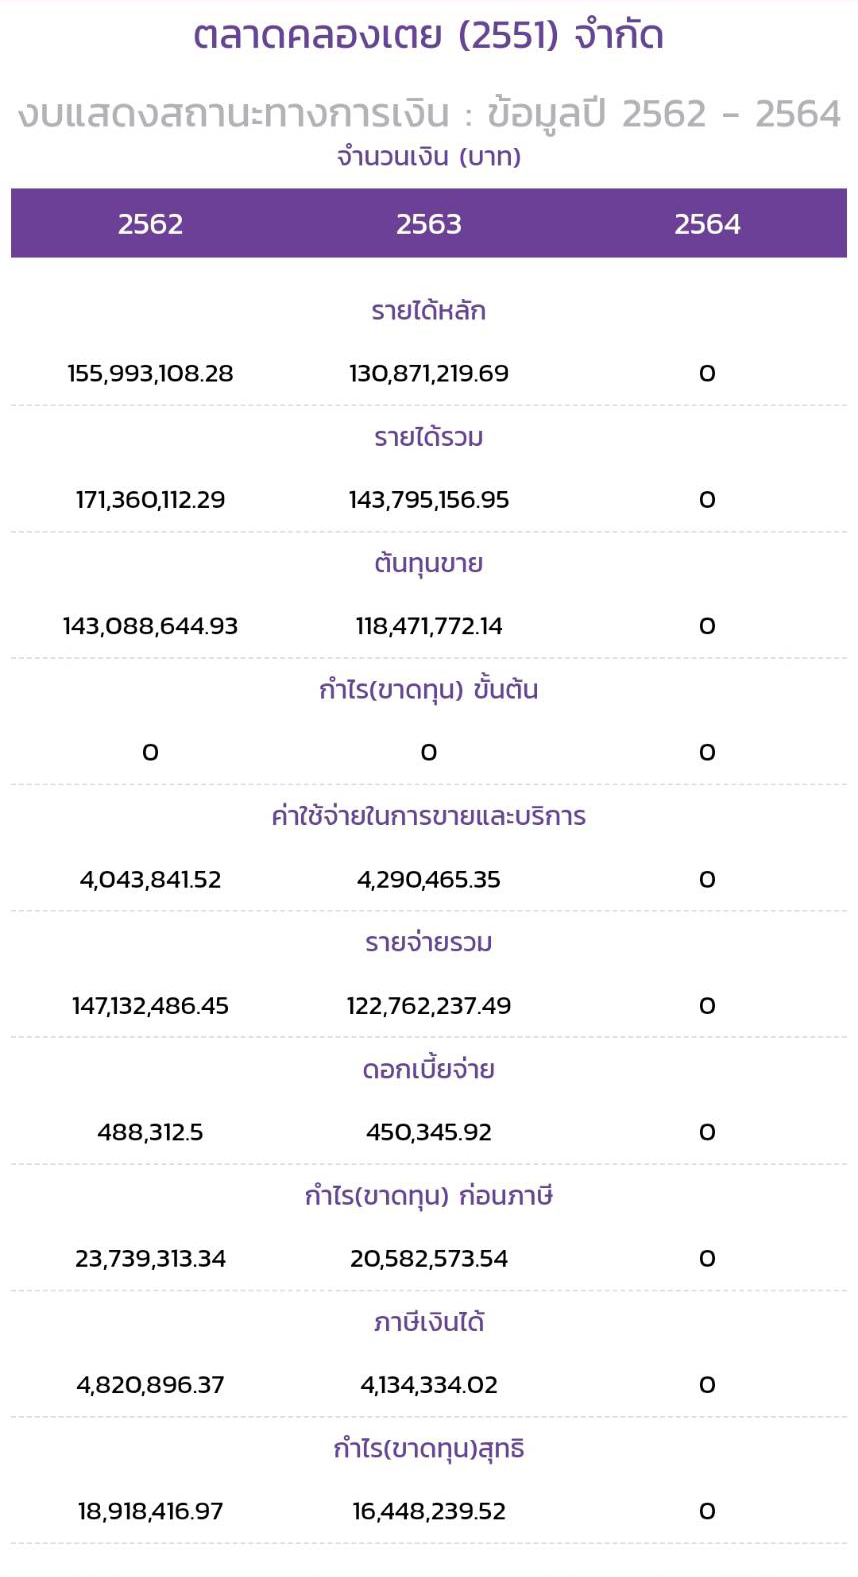Image resolution: width=858 pixels, height=1577 pixels.
Task: Select the รายได้หลัก row label
Action: [428, 311]
